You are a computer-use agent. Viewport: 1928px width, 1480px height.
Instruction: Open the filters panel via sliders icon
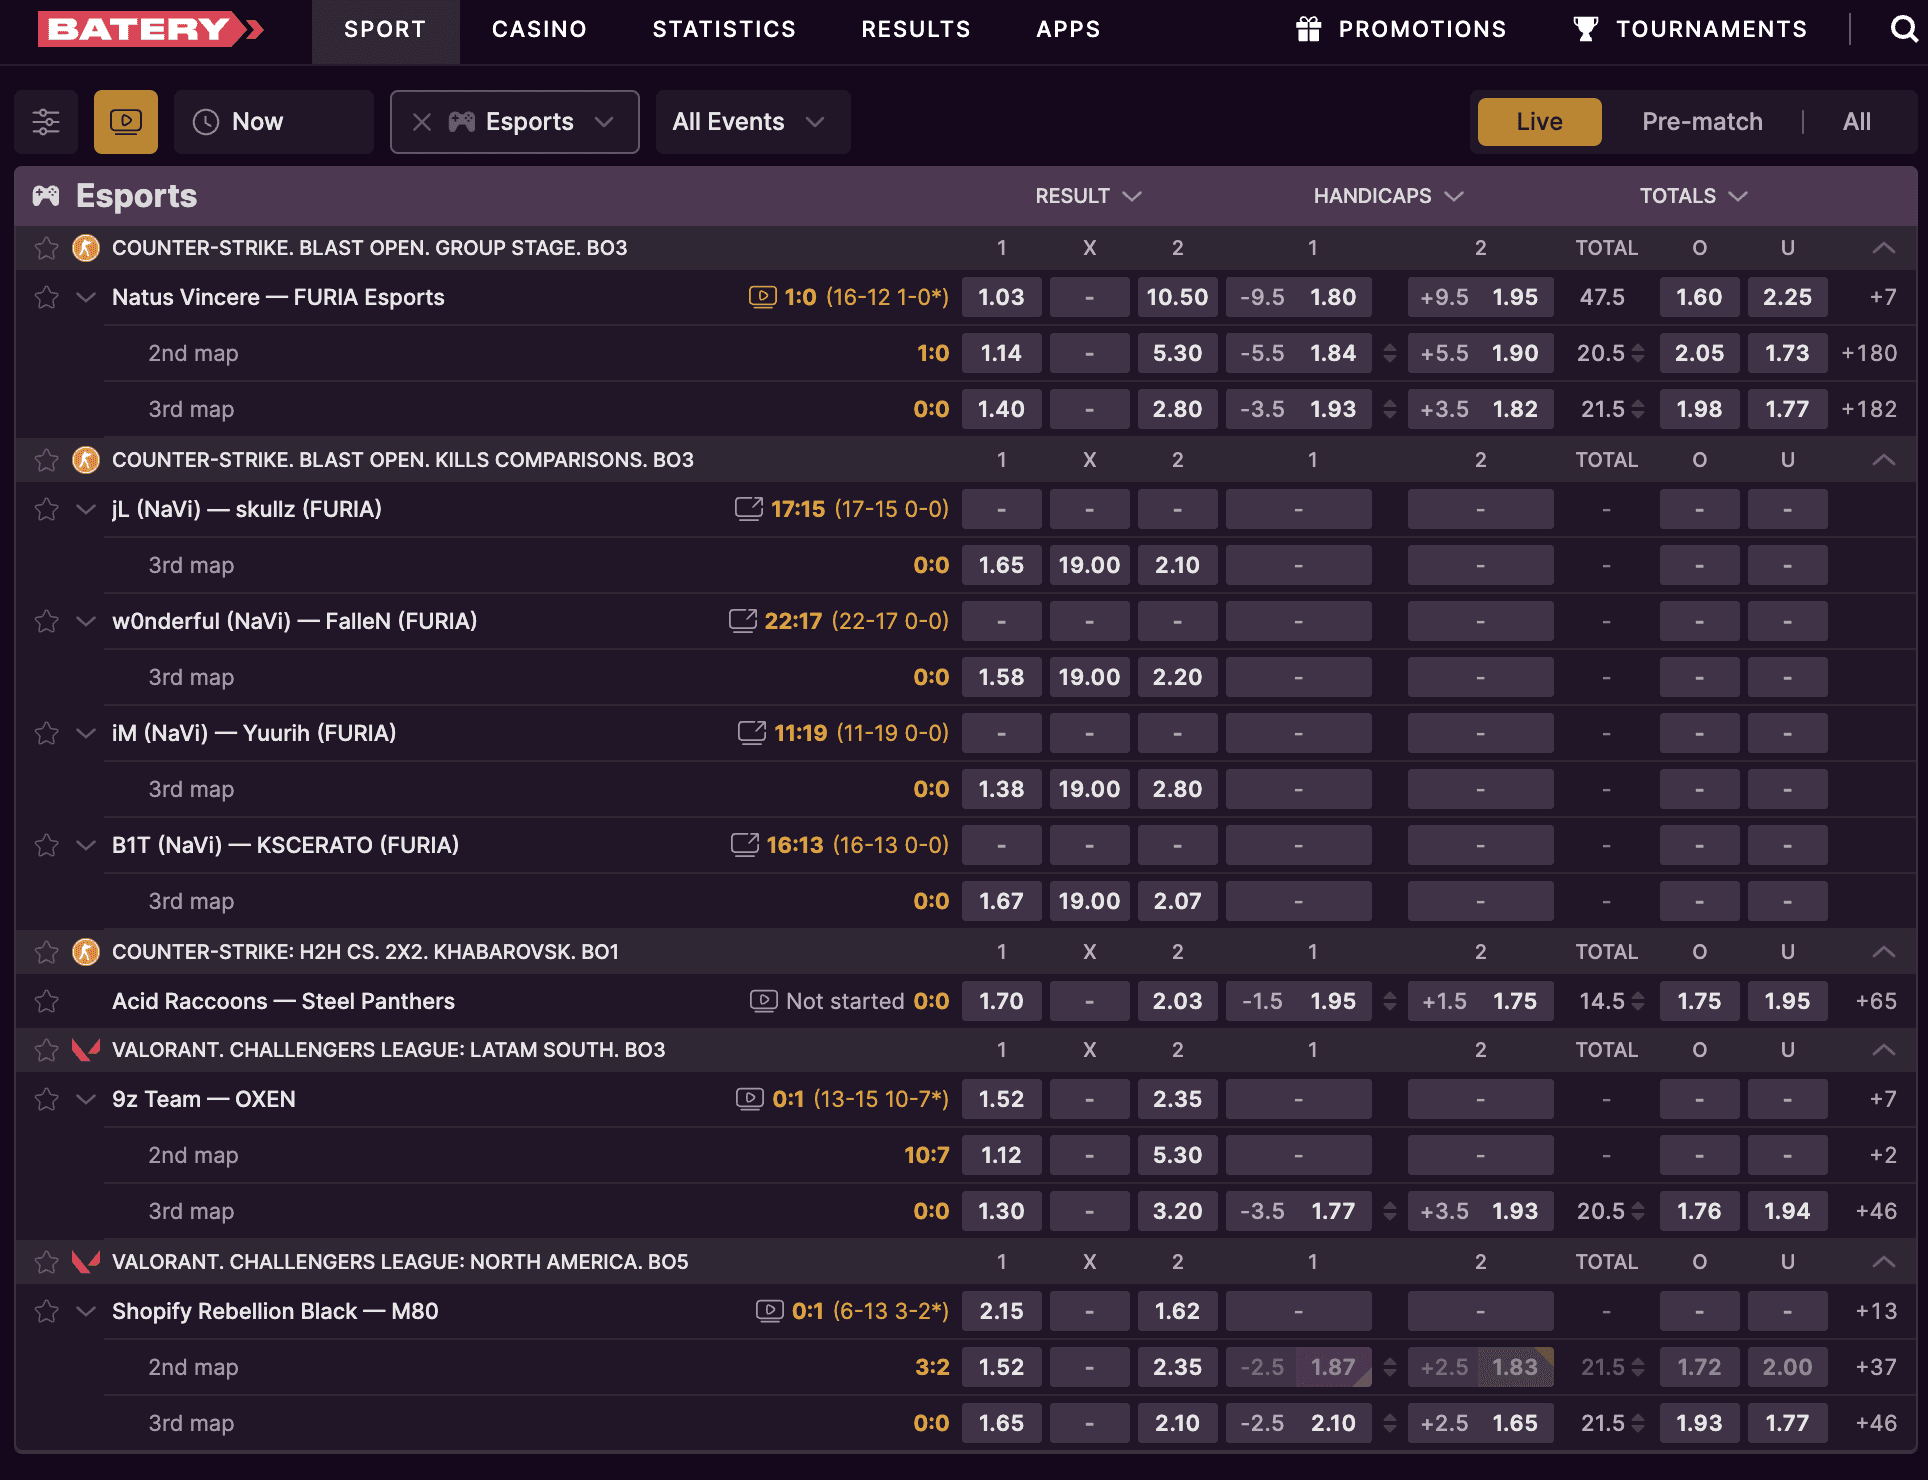click(x=45, y=121)
